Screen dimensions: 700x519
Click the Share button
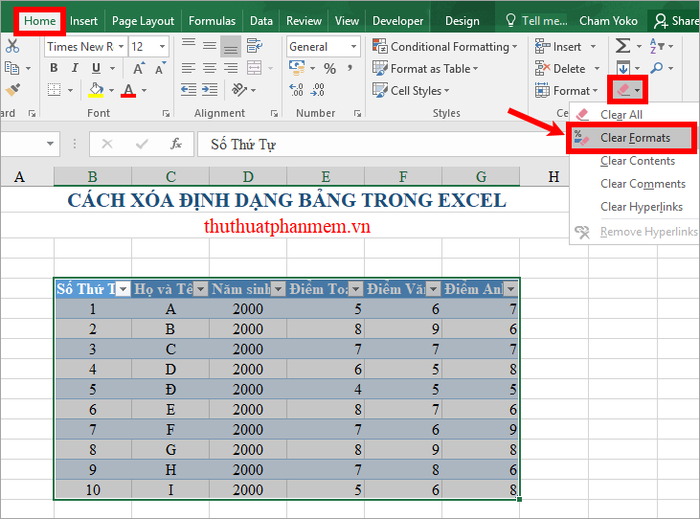(x=677, y=20)
